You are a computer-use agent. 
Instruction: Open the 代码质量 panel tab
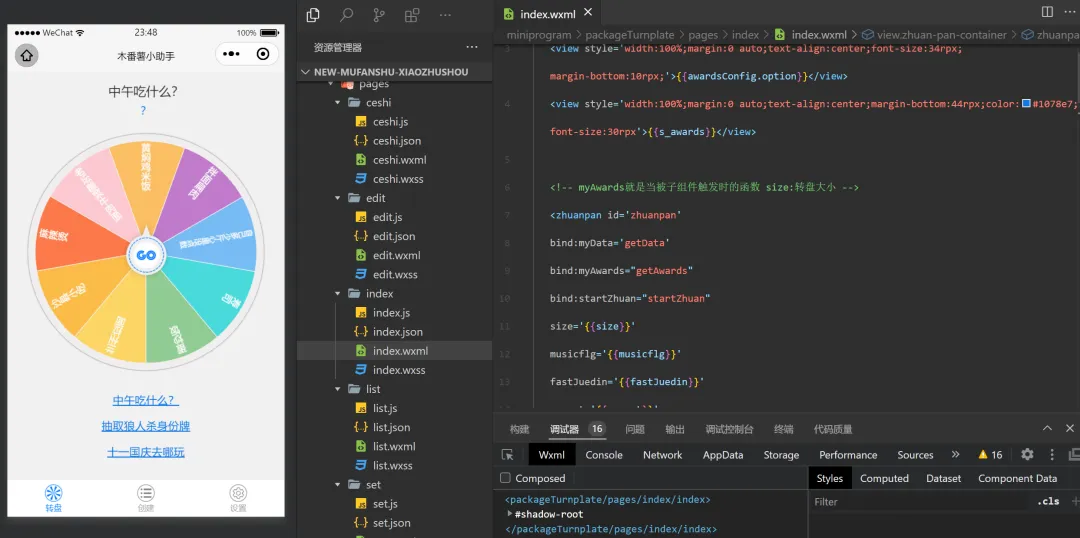tap(833, 429)
